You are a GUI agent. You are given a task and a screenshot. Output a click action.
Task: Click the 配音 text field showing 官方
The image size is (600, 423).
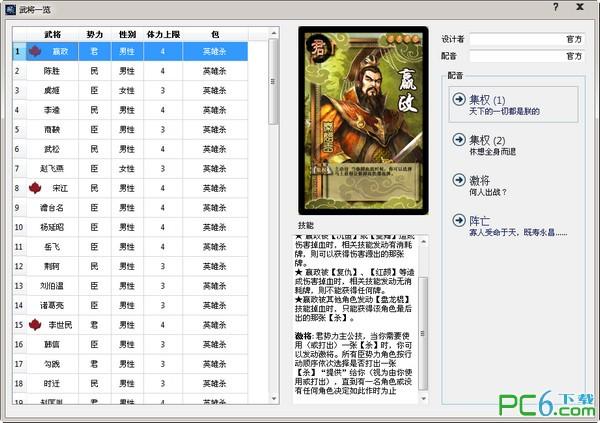(x=527, y=56)
